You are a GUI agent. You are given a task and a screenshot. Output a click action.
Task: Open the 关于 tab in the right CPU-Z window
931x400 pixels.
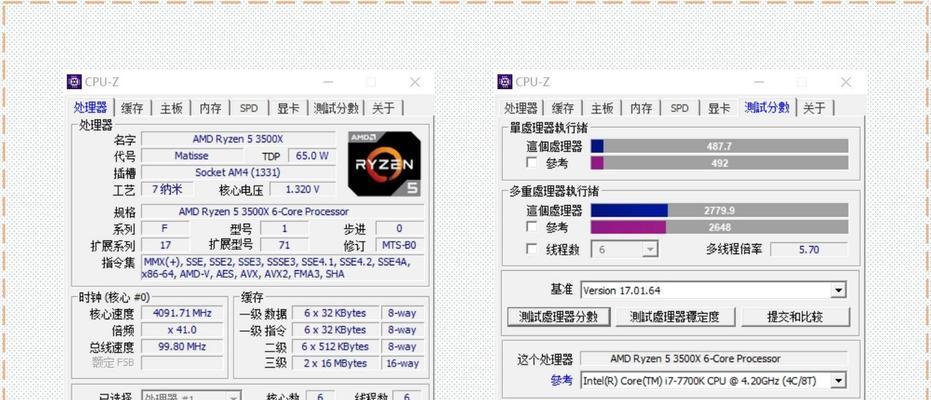(x=814, y=108)
